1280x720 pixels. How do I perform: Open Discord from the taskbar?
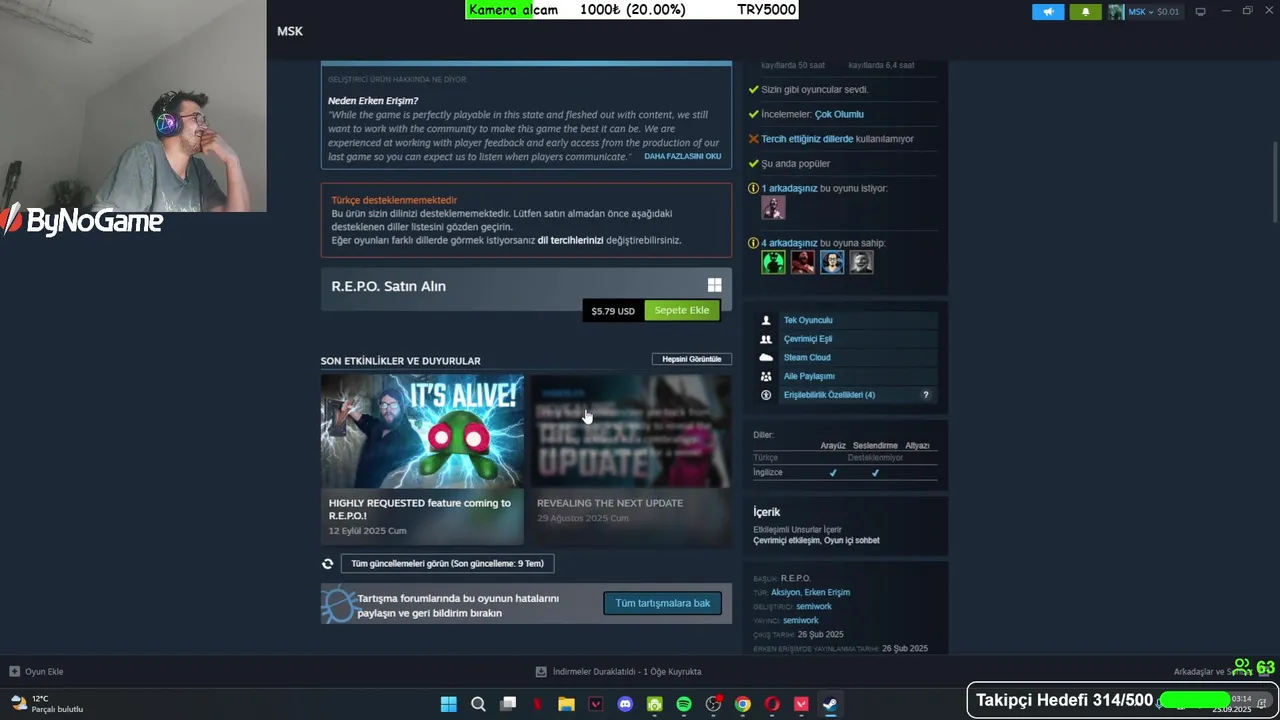(625, 704)
